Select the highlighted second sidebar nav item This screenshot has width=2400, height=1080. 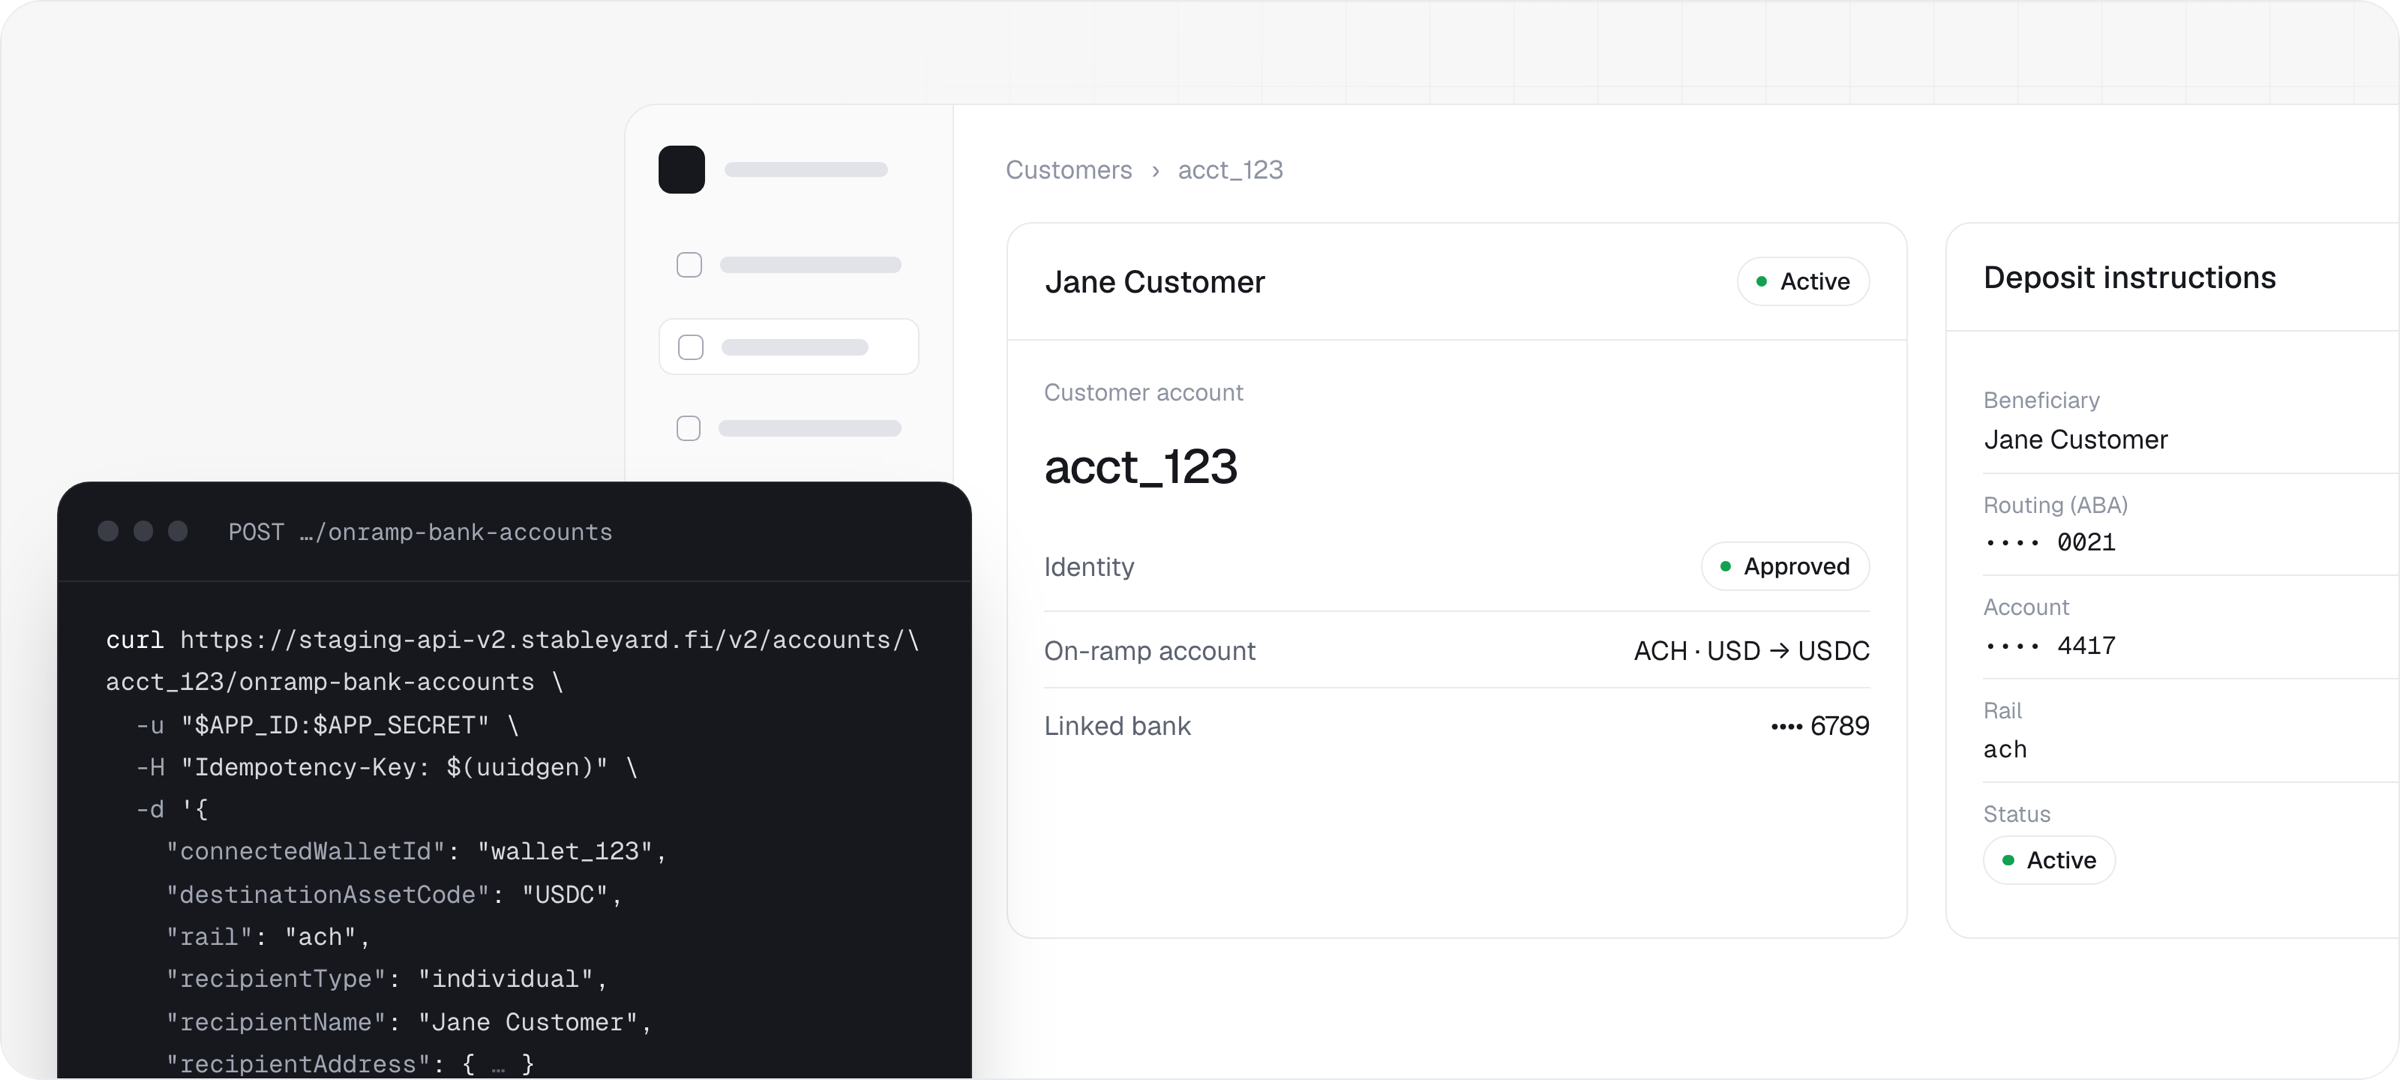coord(788,347)
